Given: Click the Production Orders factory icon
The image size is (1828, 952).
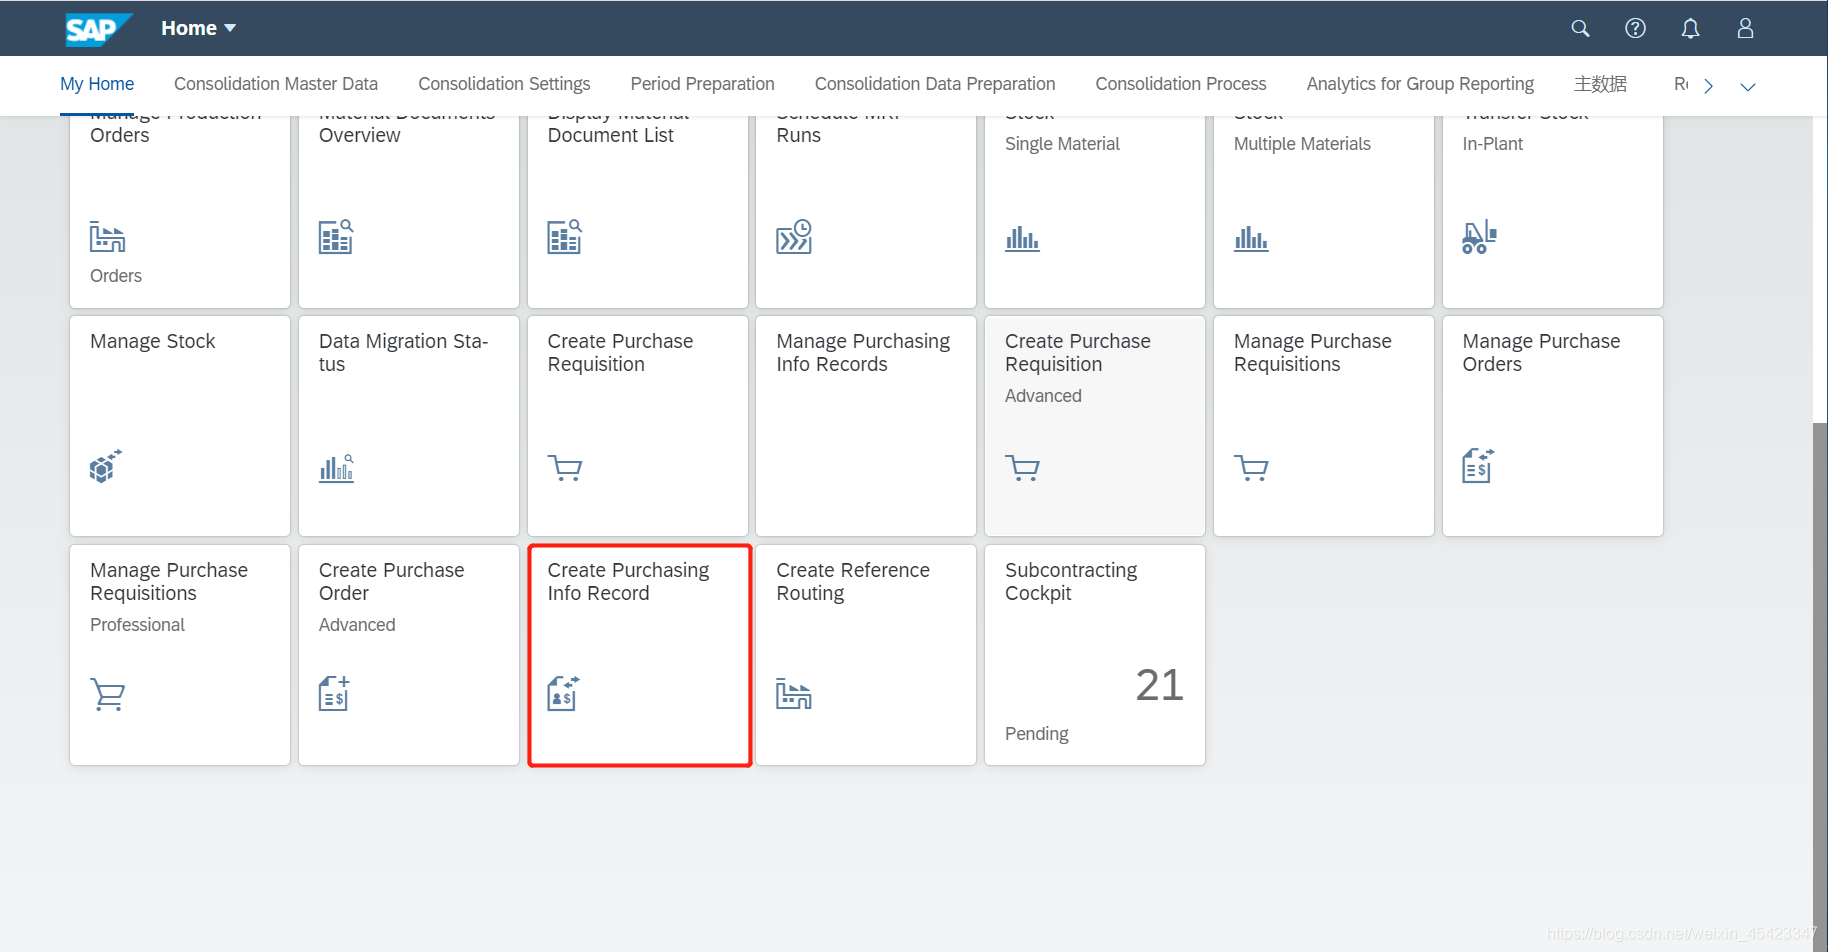Looking at the screenshot, I should coord(107,237).
